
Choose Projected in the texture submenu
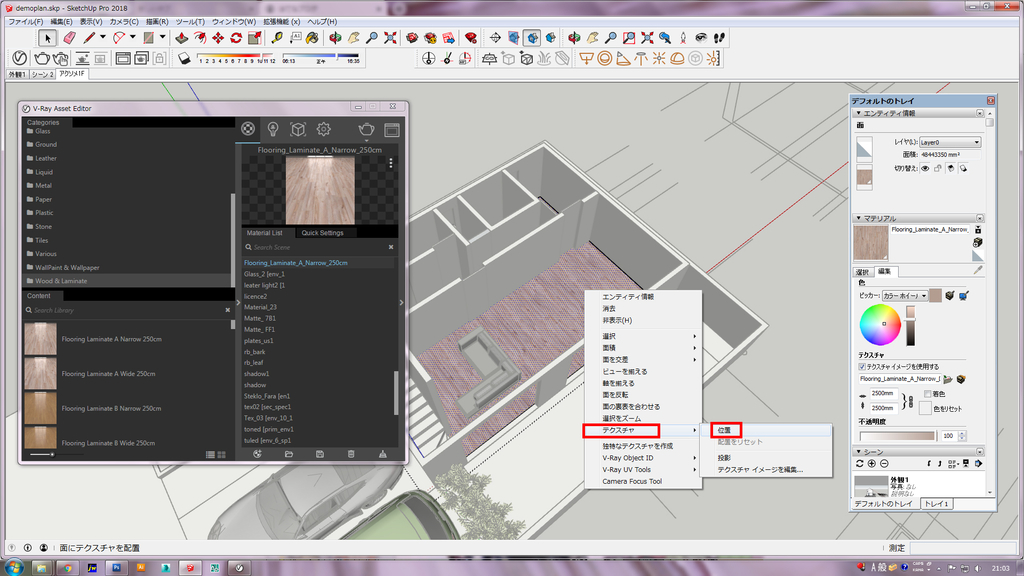pos(724,458)
